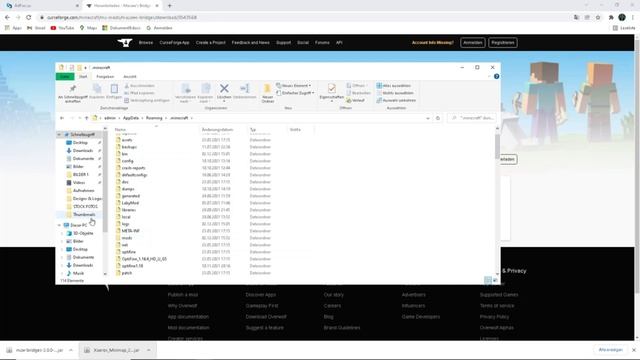640x360 pixels.
Task: Open the address bar history dropdown
Action: click(x=427, y=118)
